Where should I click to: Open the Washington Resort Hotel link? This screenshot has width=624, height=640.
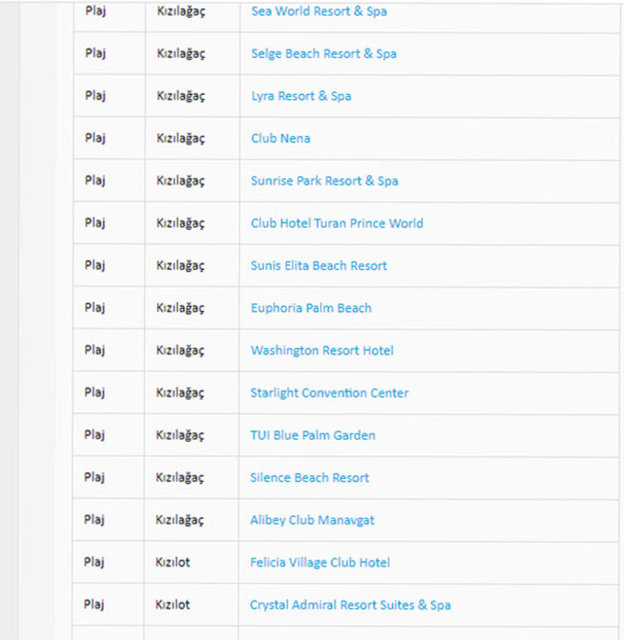(x=322, y=351)
